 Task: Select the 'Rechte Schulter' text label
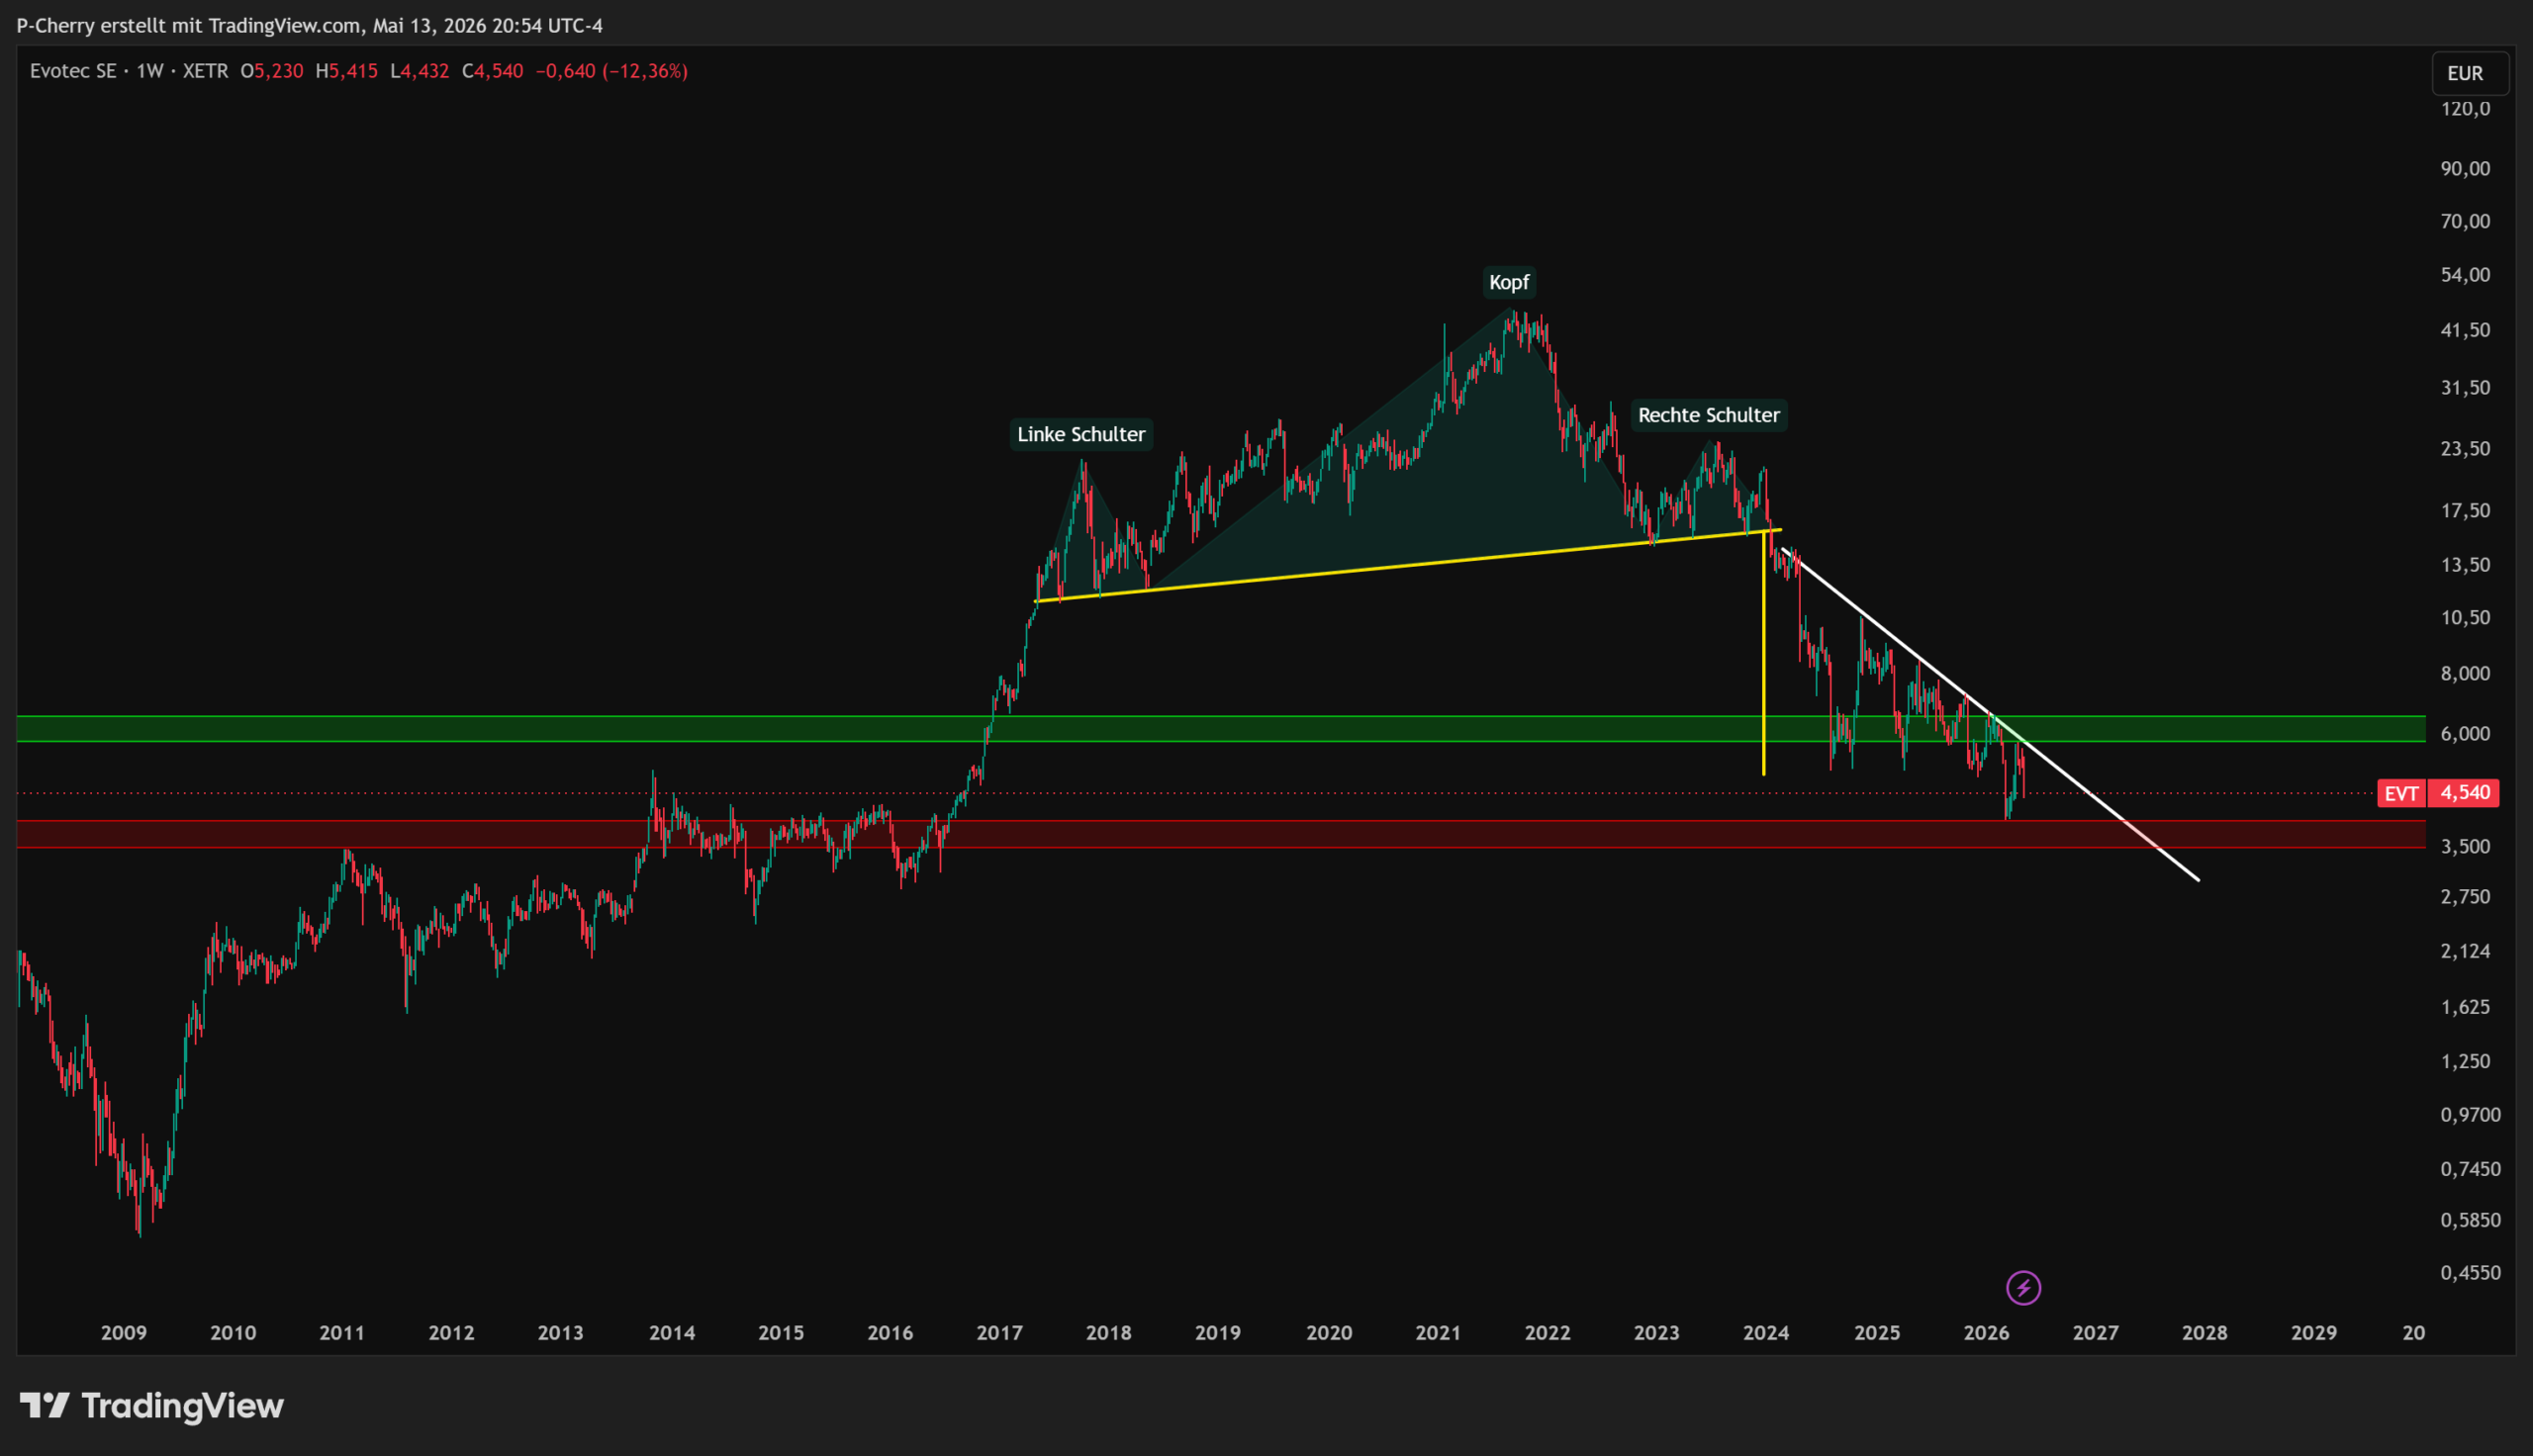1709,415
